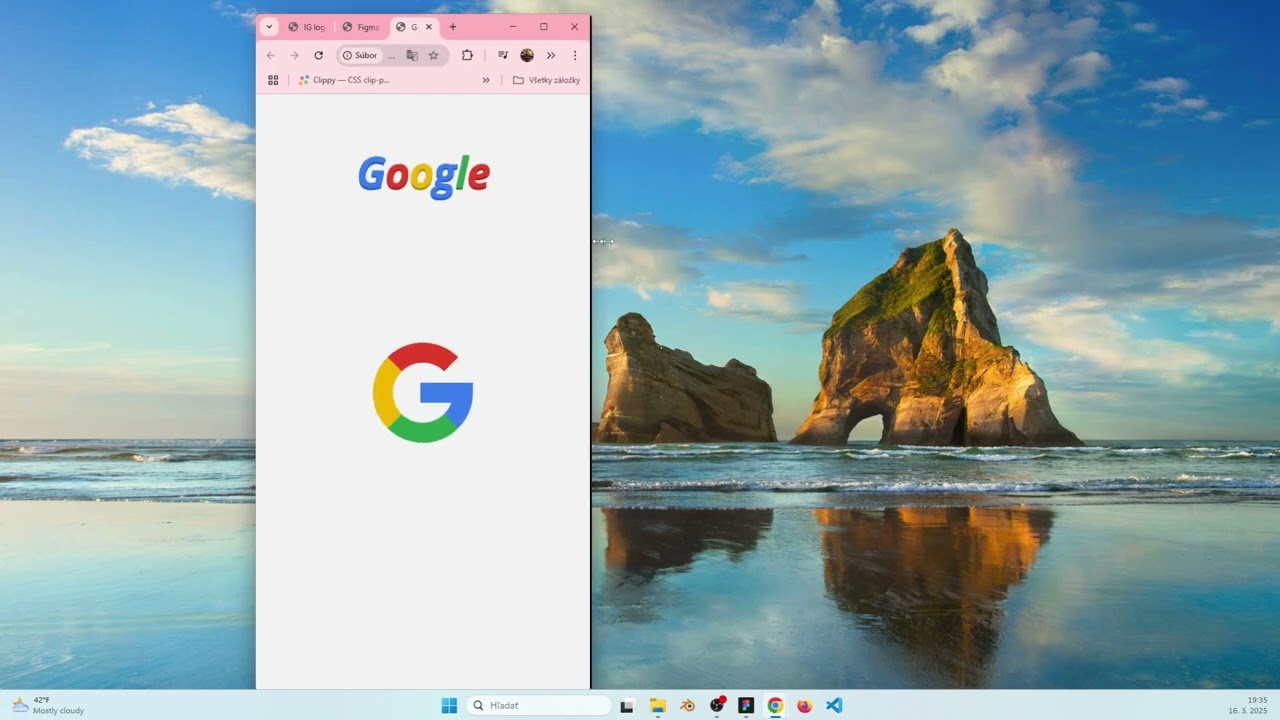
Task: Open Visual Studio Code from the taskbar
Action: point(834,705)
